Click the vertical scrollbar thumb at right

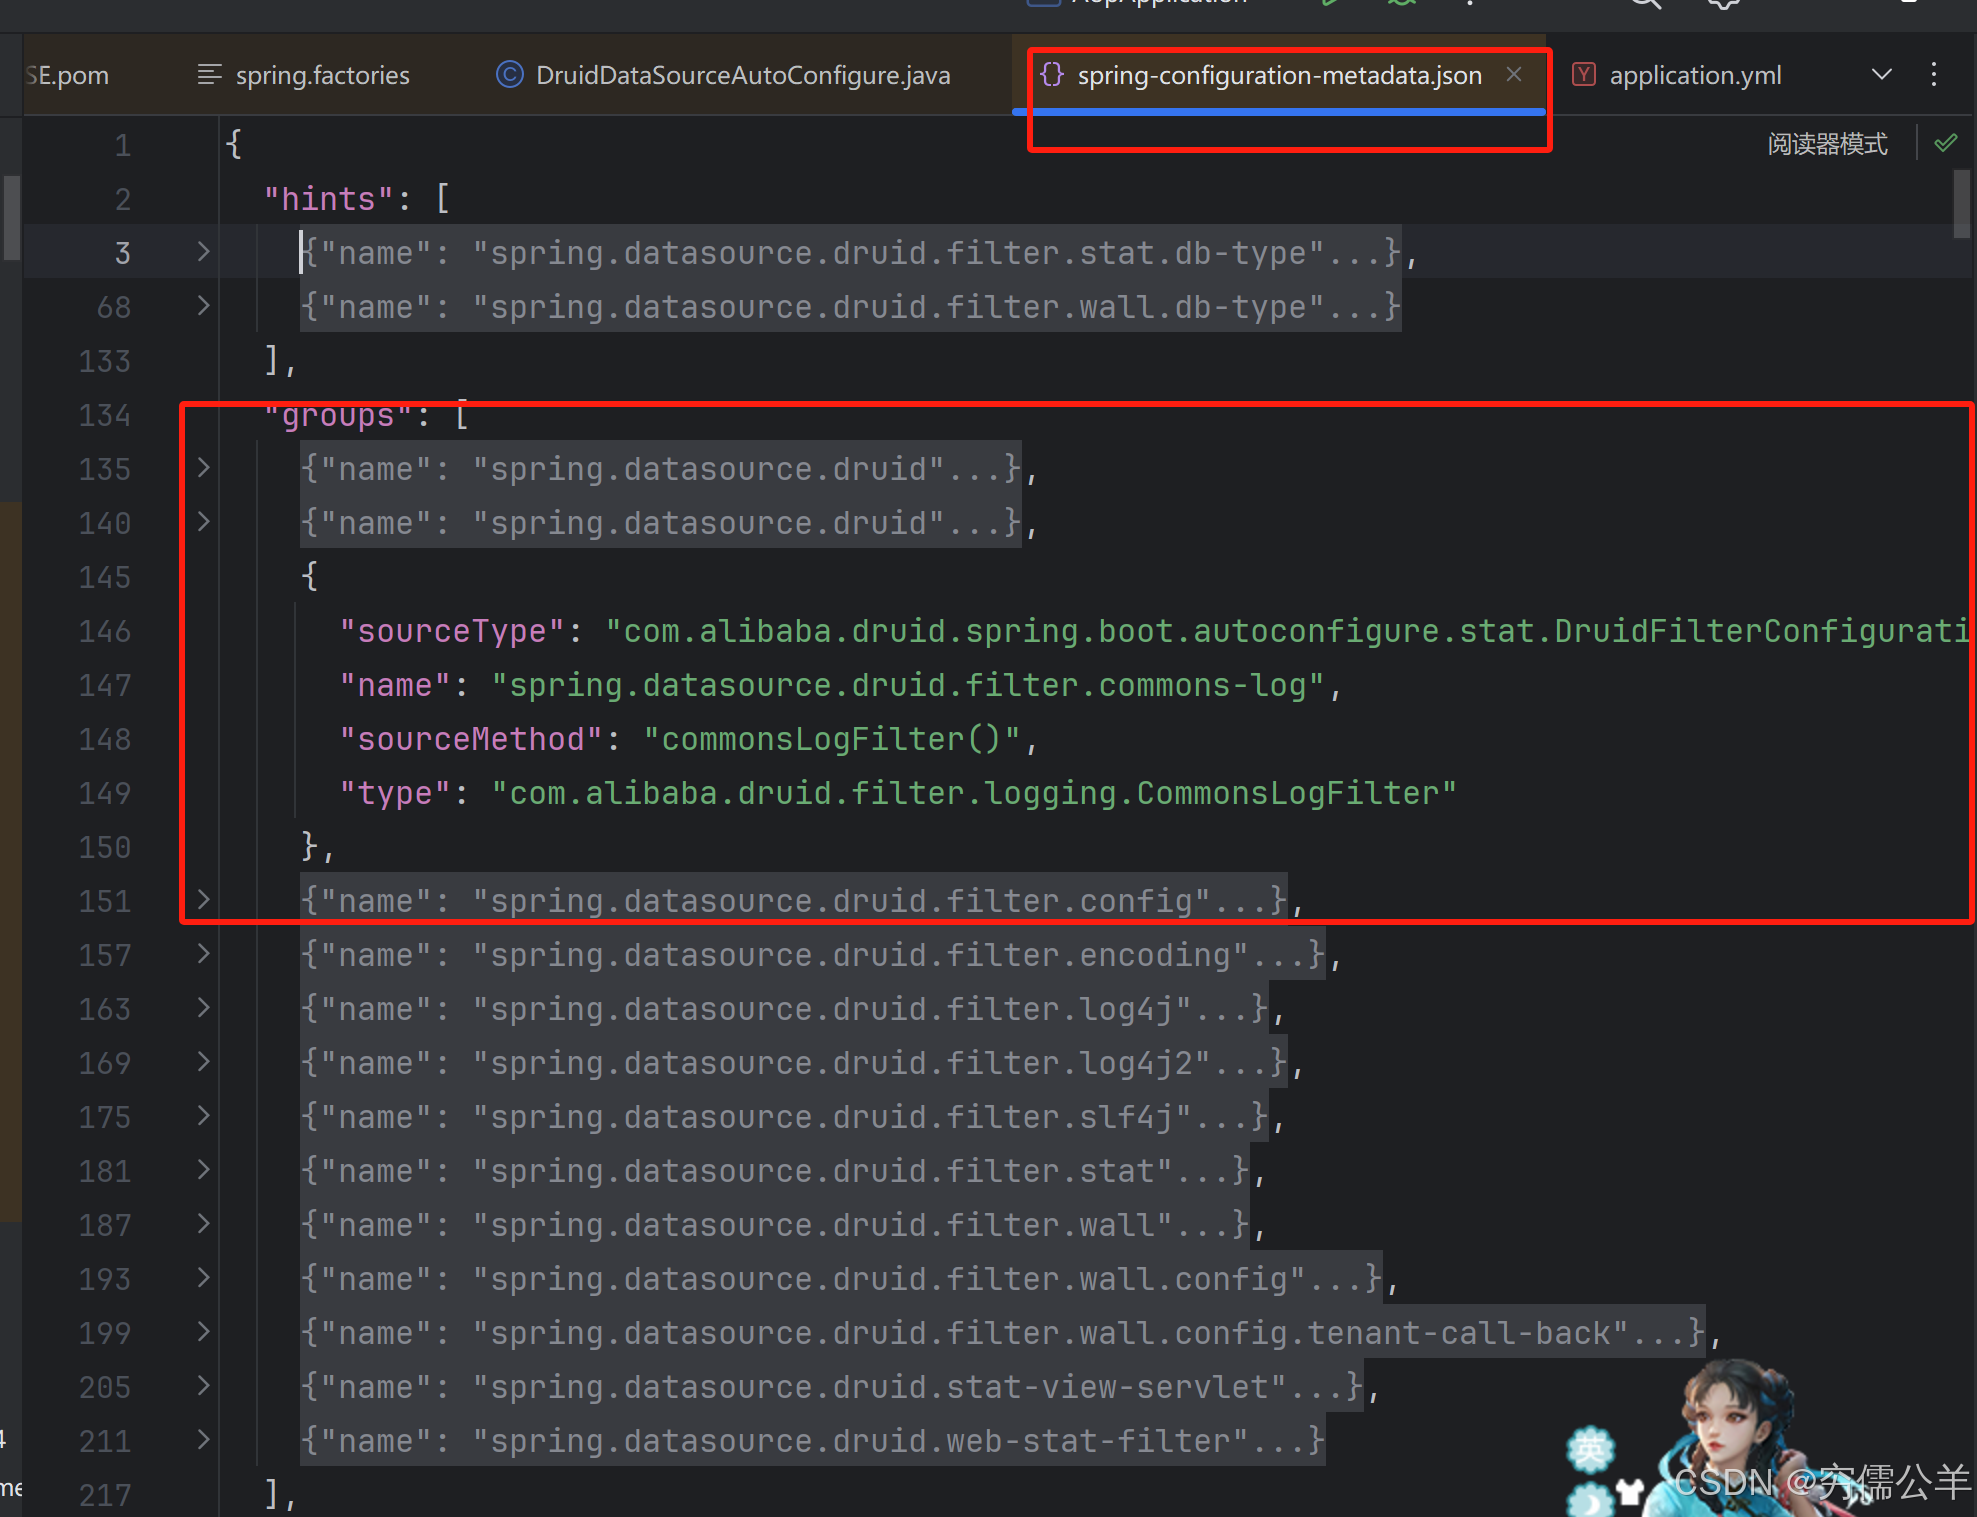pos(1961,204)
